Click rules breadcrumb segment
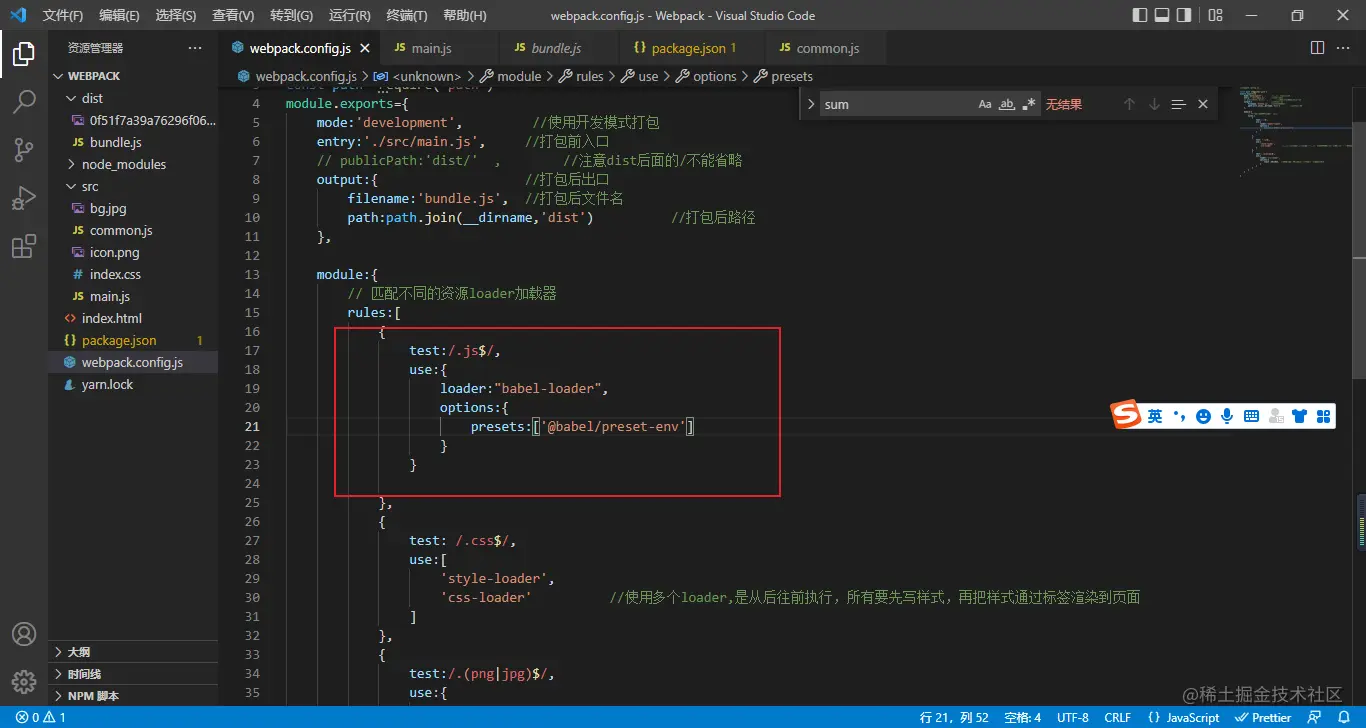 coord(581,76)
